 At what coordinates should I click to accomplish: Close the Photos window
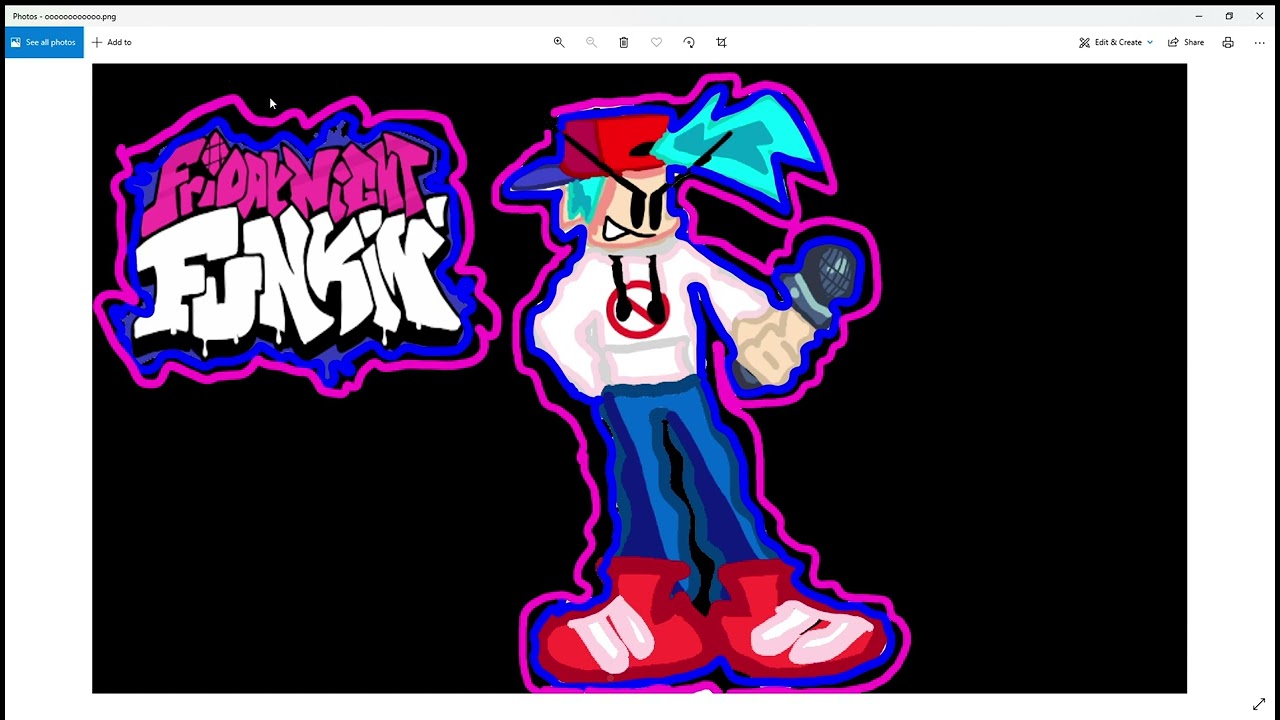[x=1259, y=16]
